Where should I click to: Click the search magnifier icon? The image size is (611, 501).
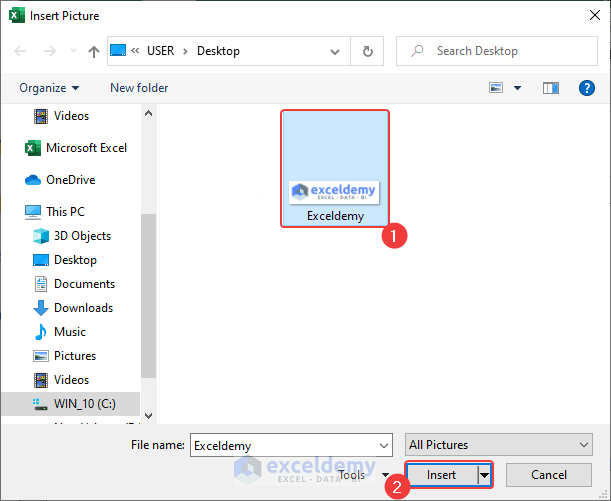point(417,51)
